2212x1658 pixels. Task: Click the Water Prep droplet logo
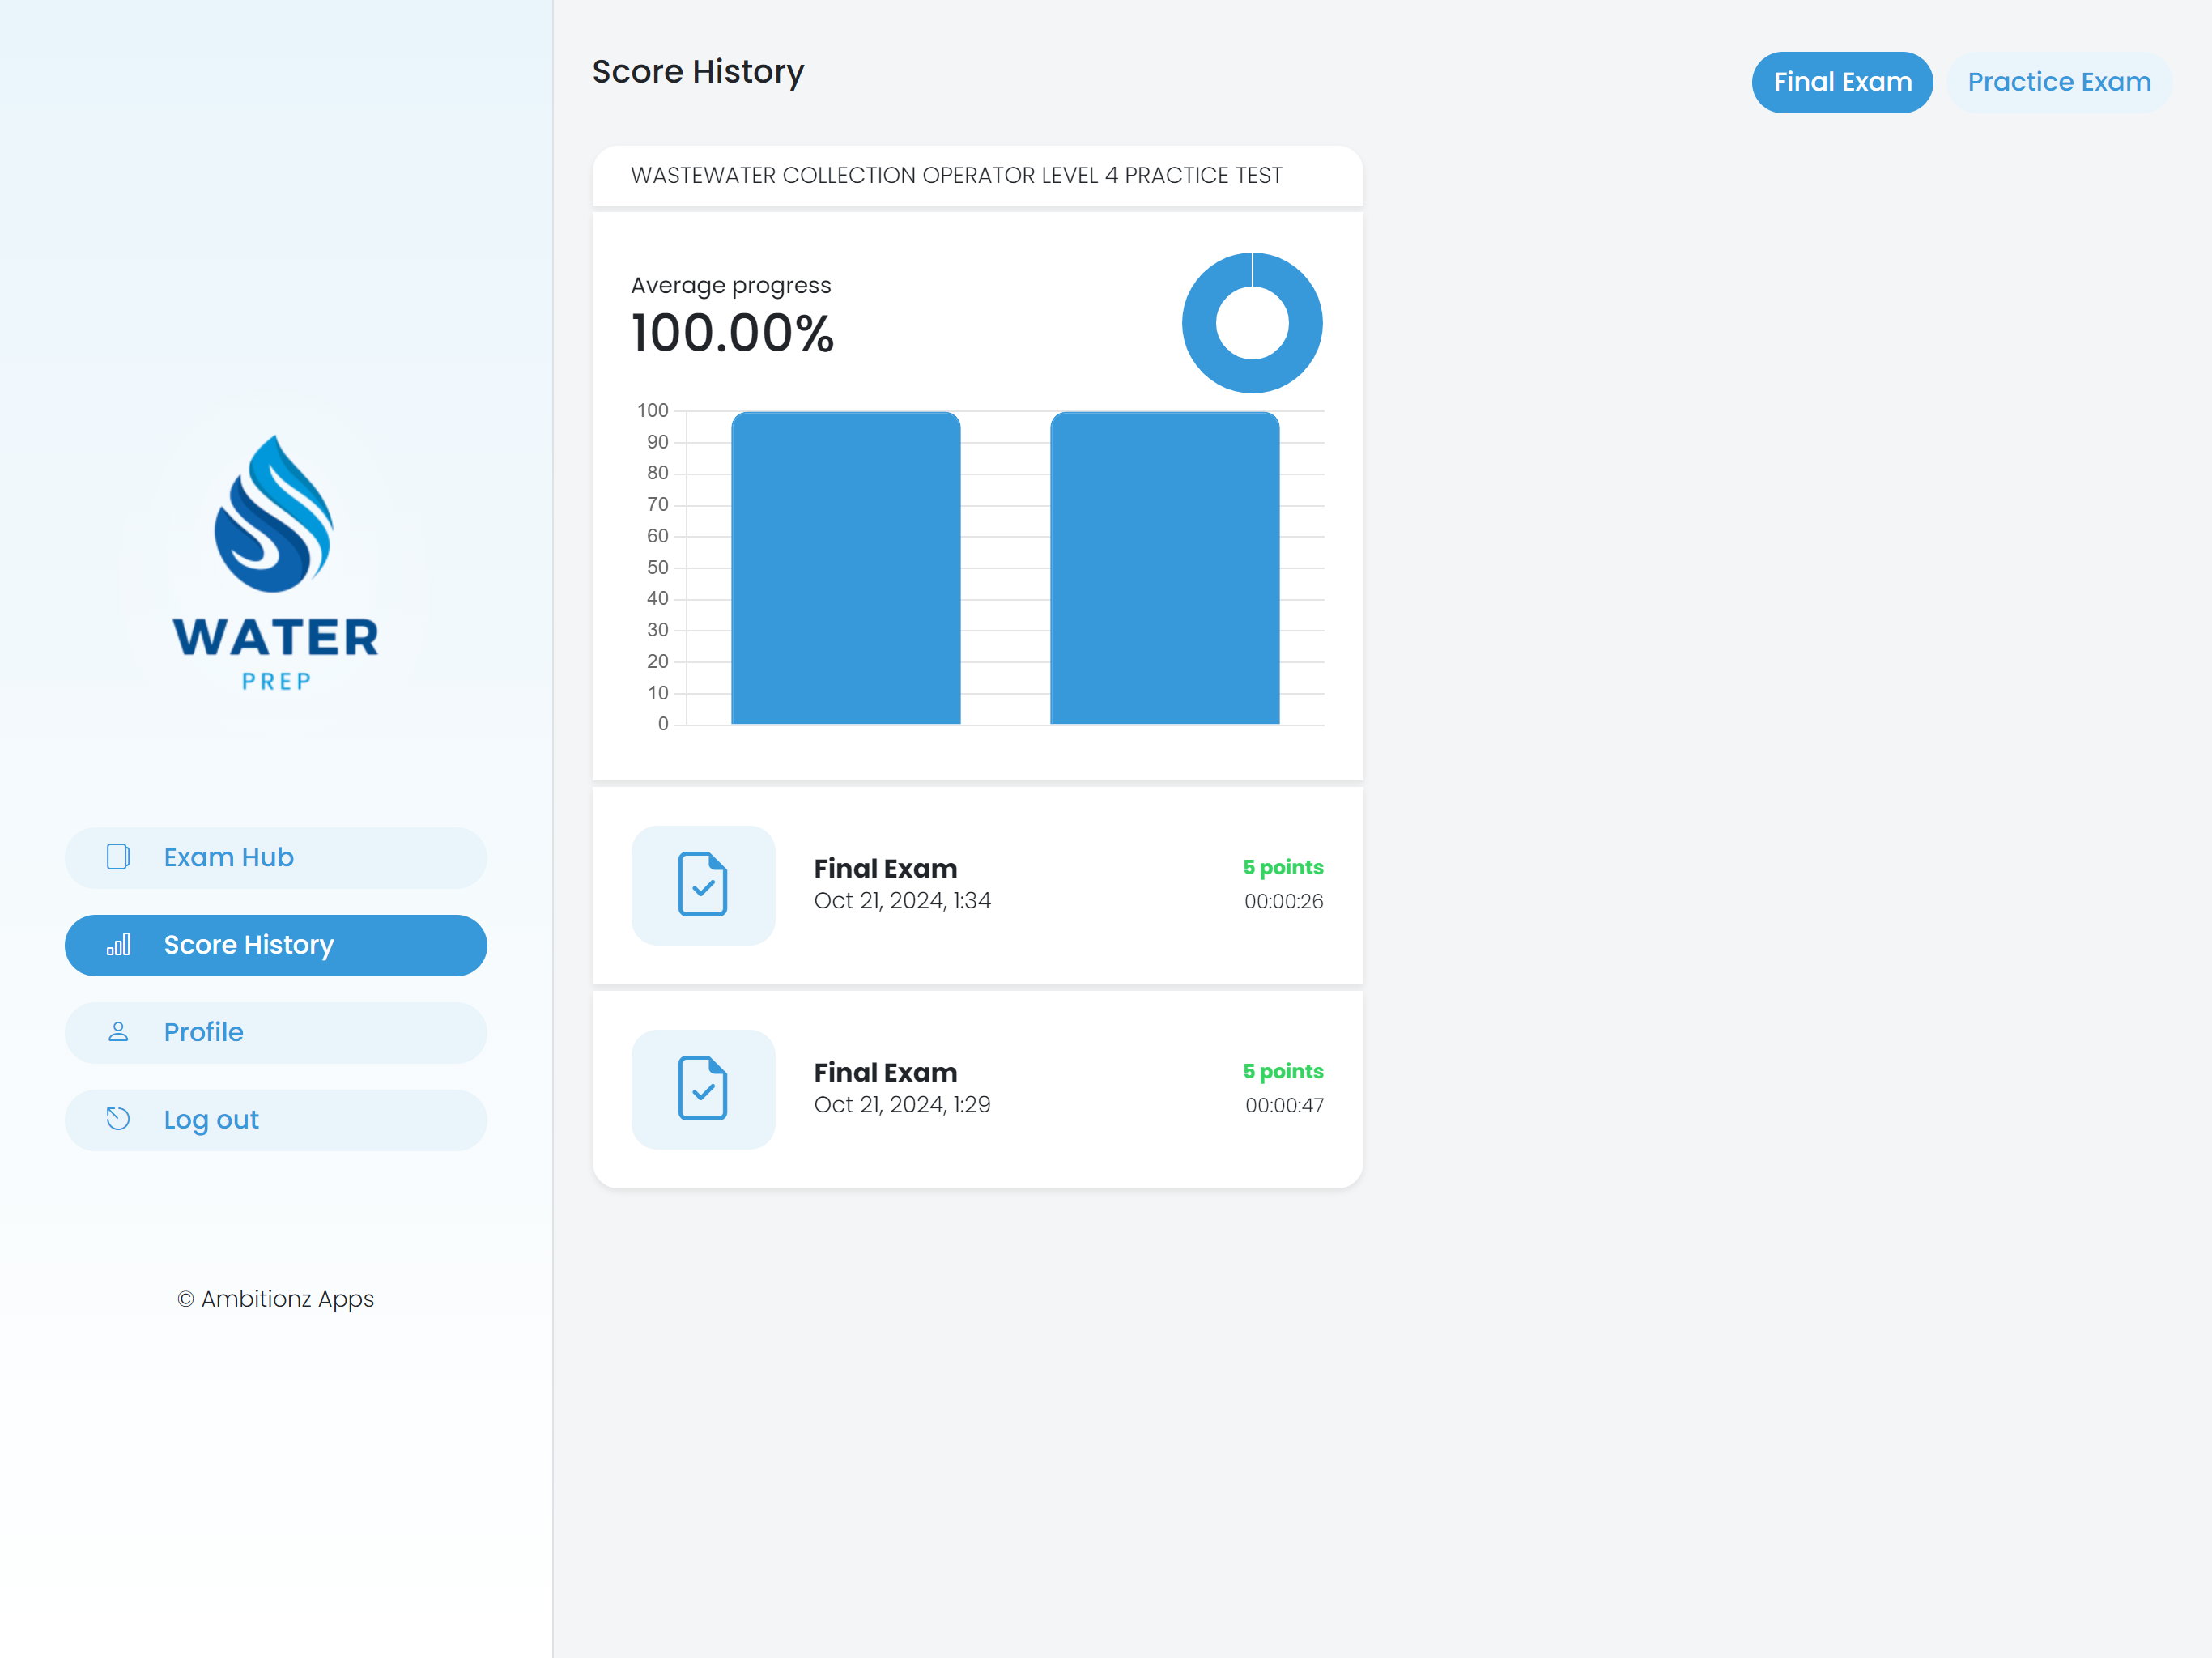click(274, 514)
